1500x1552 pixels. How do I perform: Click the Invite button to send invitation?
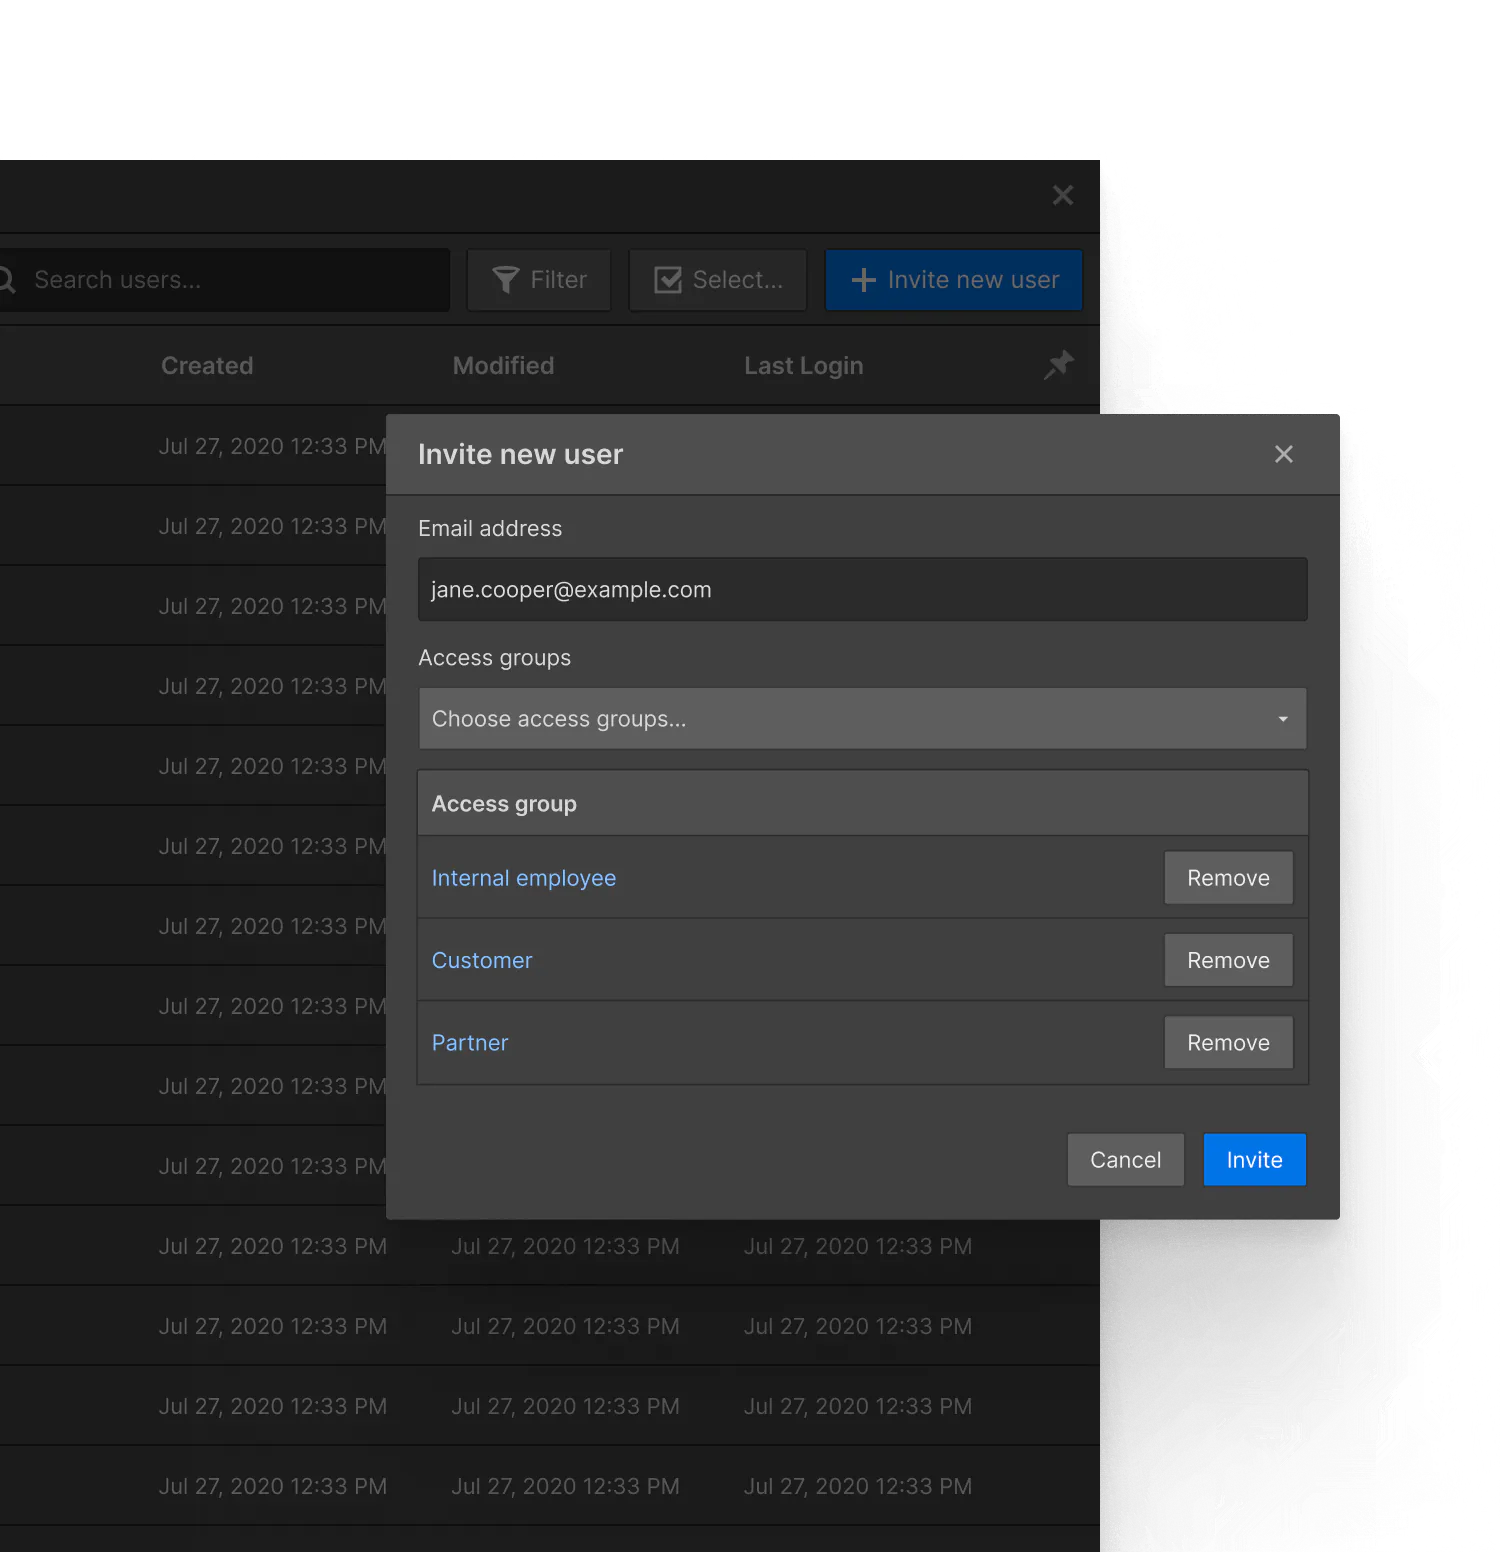[x=1254, y=1159]
